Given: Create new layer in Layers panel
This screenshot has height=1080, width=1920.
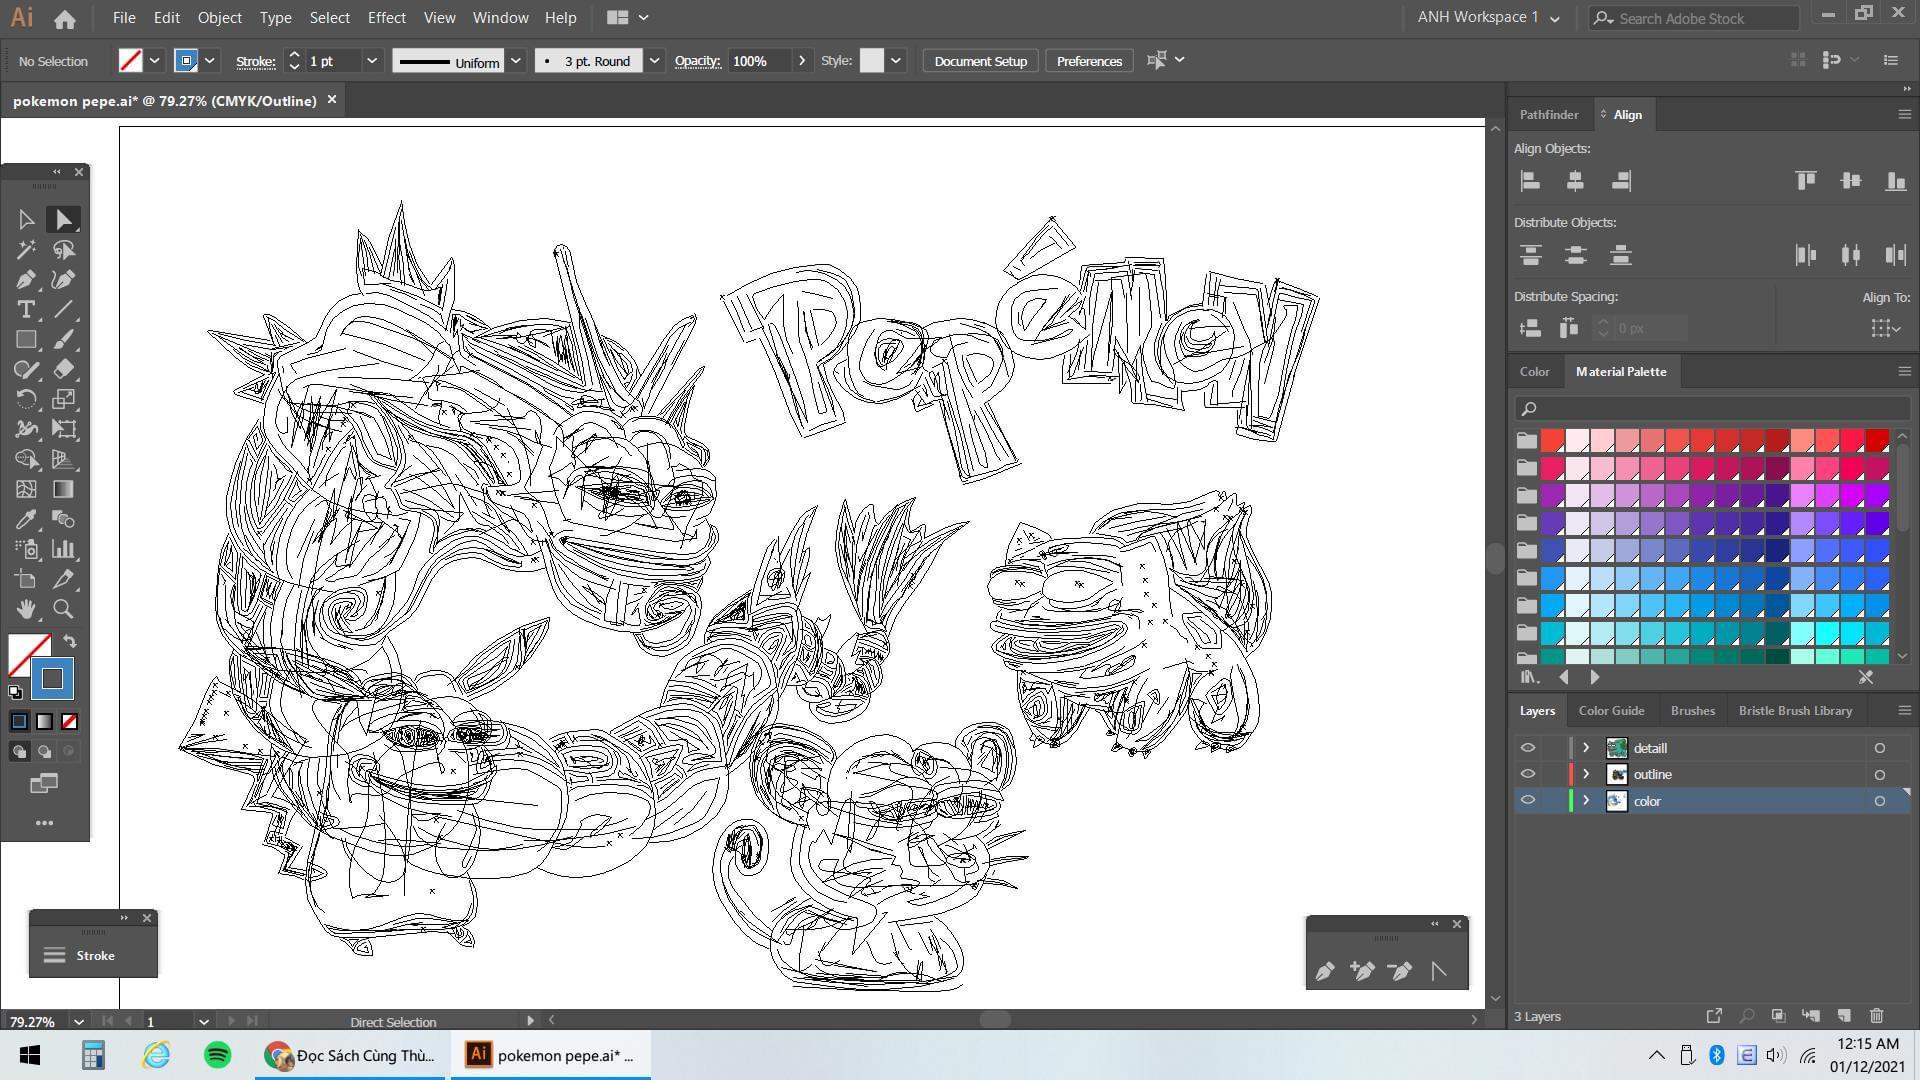Looking at the screenshot, I should click(x=1844, y=1016).
